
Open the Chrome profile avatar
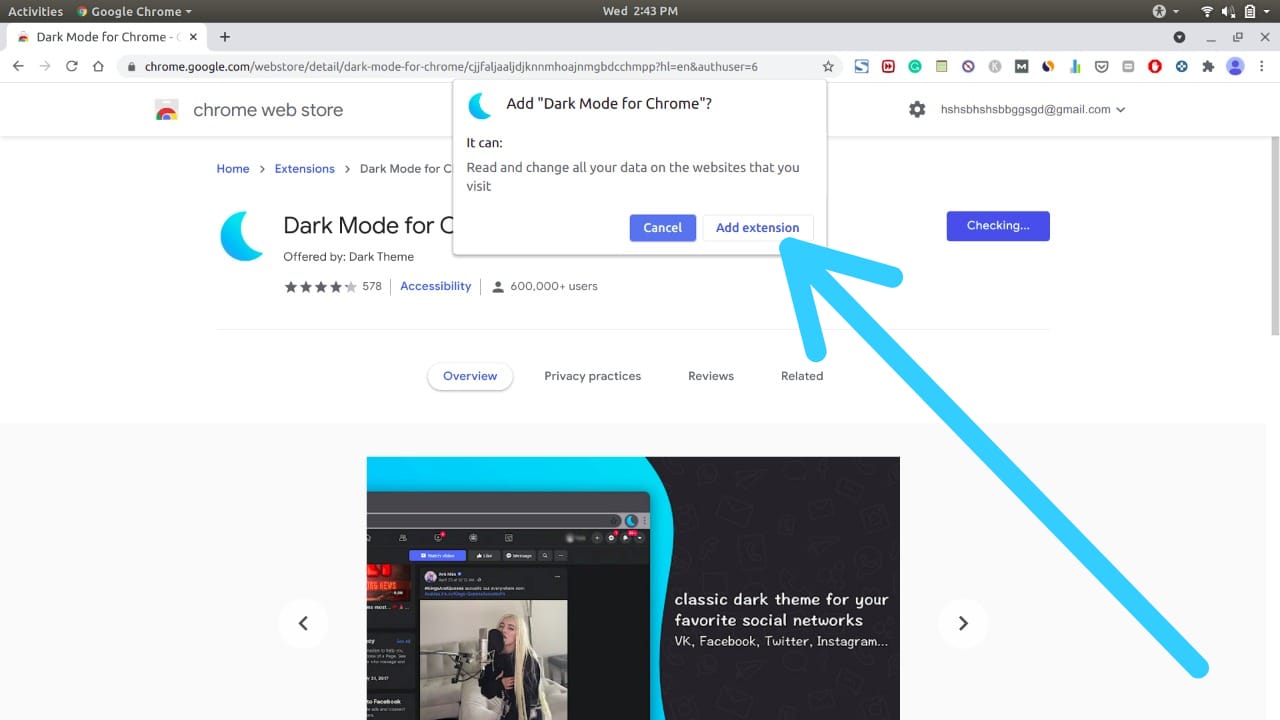coord(1235,66)
